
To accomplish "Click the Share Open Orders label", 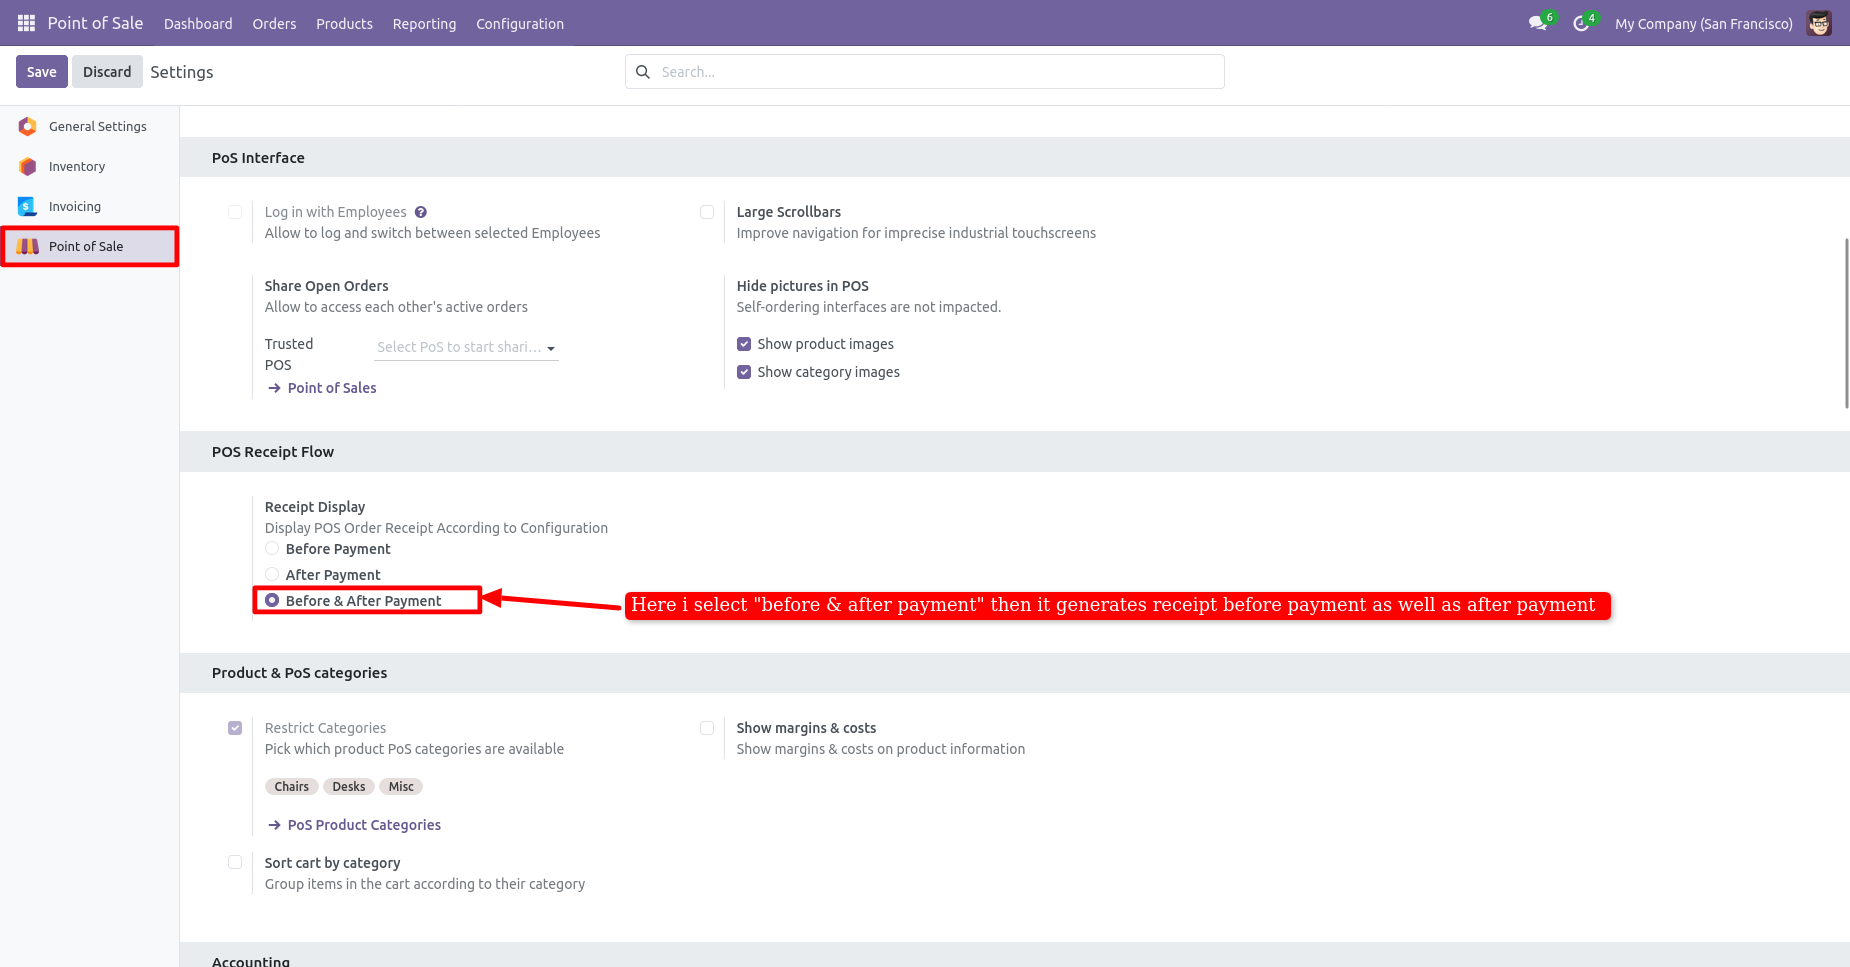I will click(x=326, y=286).
